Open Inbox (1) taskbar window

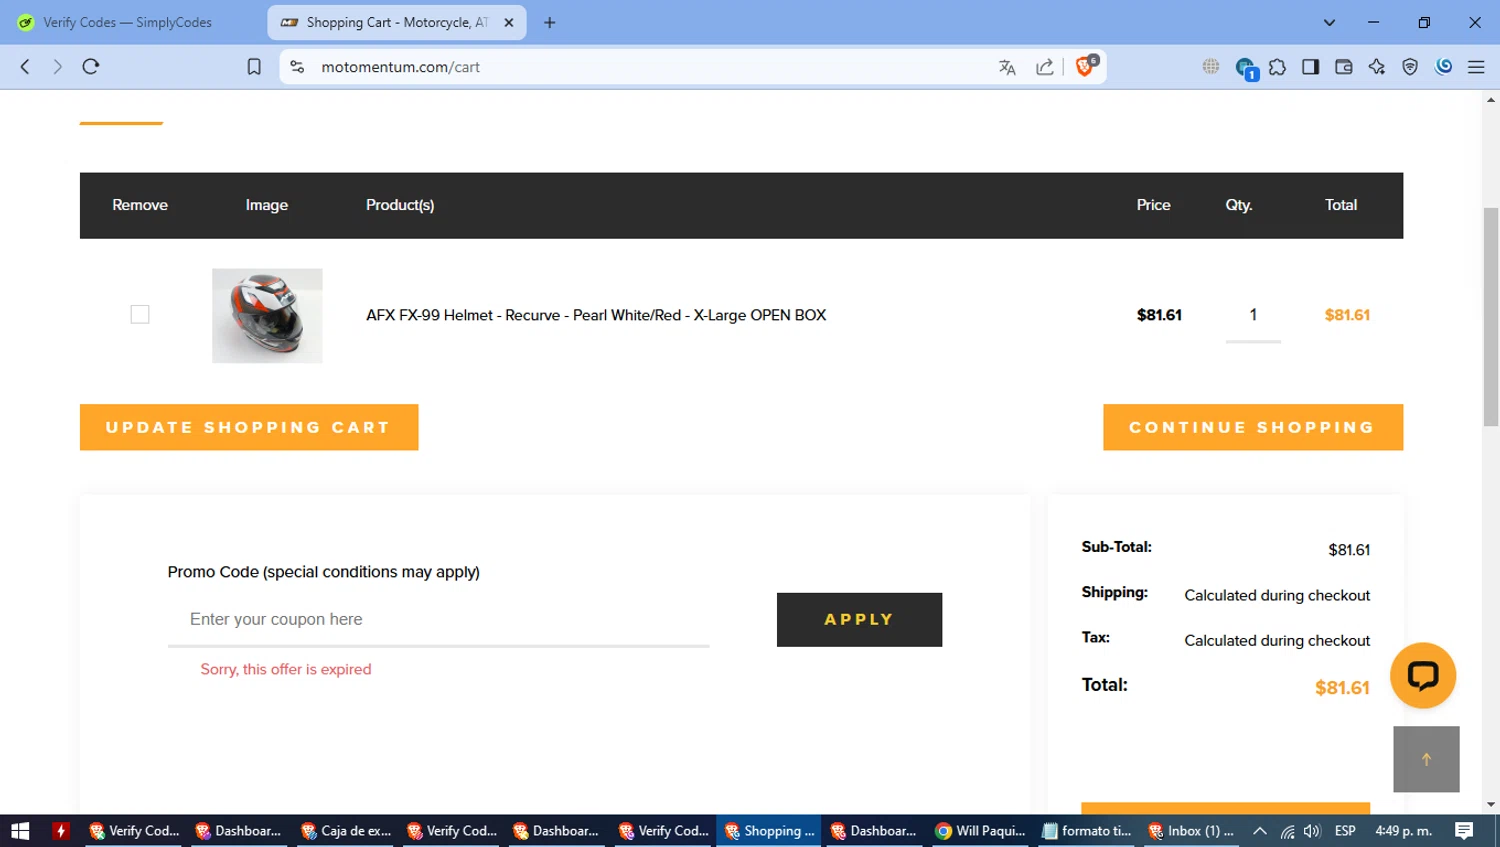pyautogui.click(x=1192, y=831)
